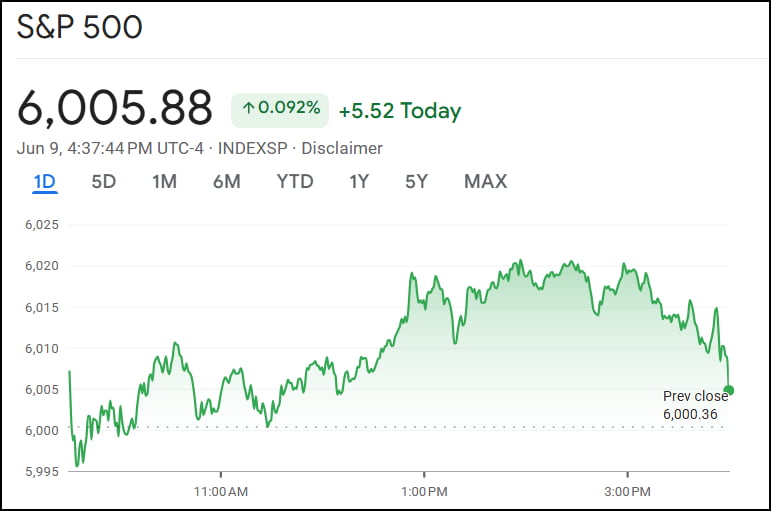771x511 pixels.
Task: Open the Disclaimer link
Action: (x=342, y=148)
